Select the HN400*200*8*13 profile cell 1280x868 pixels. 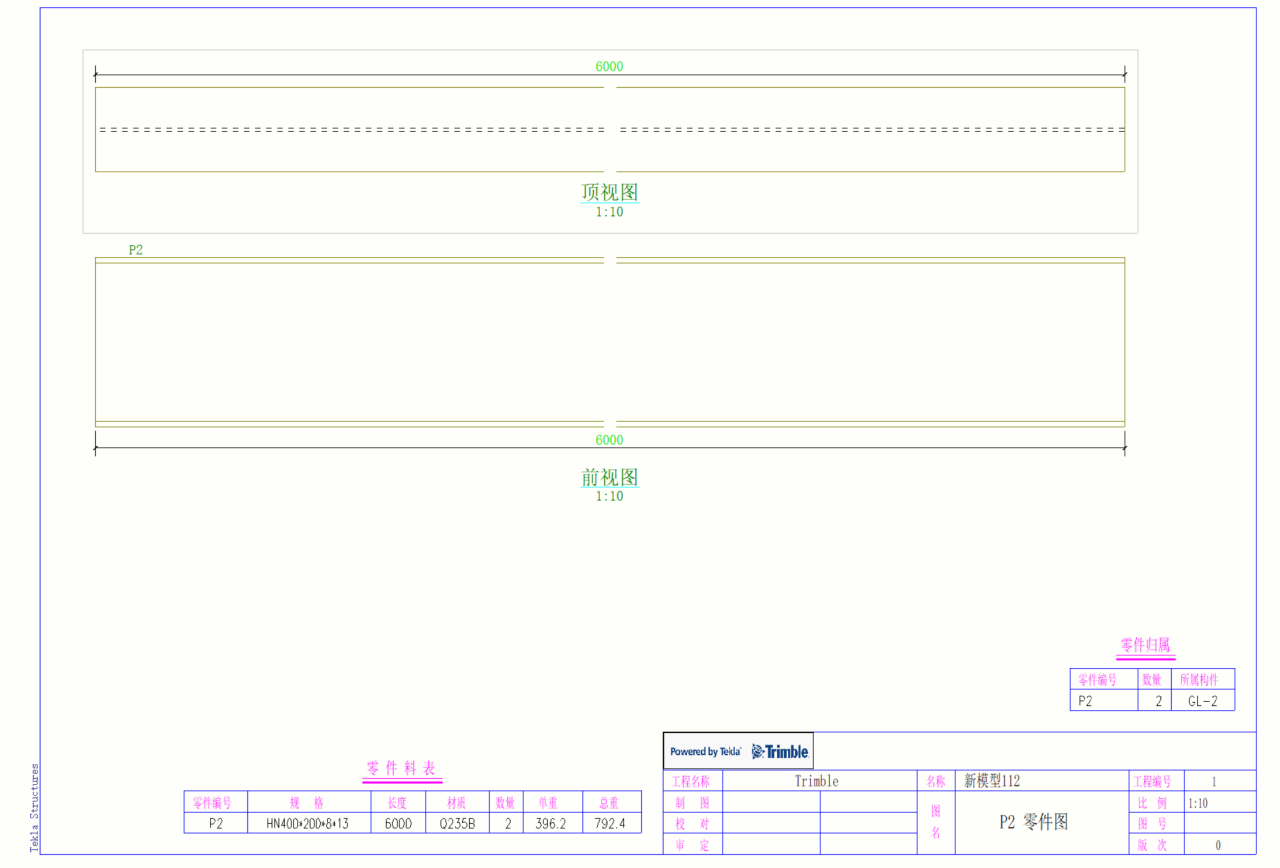307,824
